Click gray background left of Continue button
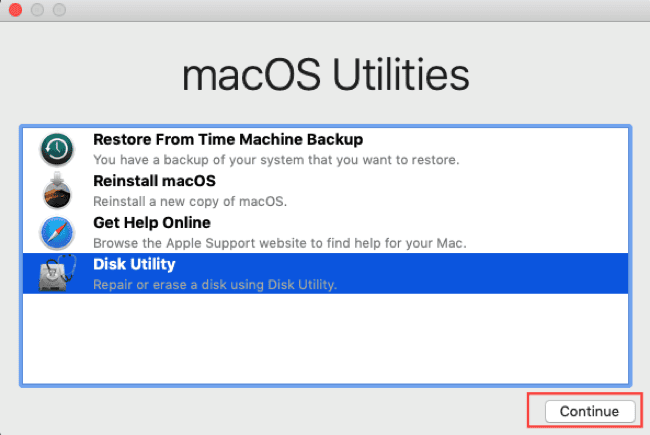This screenshot has width=650, height=435. click(300, 411)
